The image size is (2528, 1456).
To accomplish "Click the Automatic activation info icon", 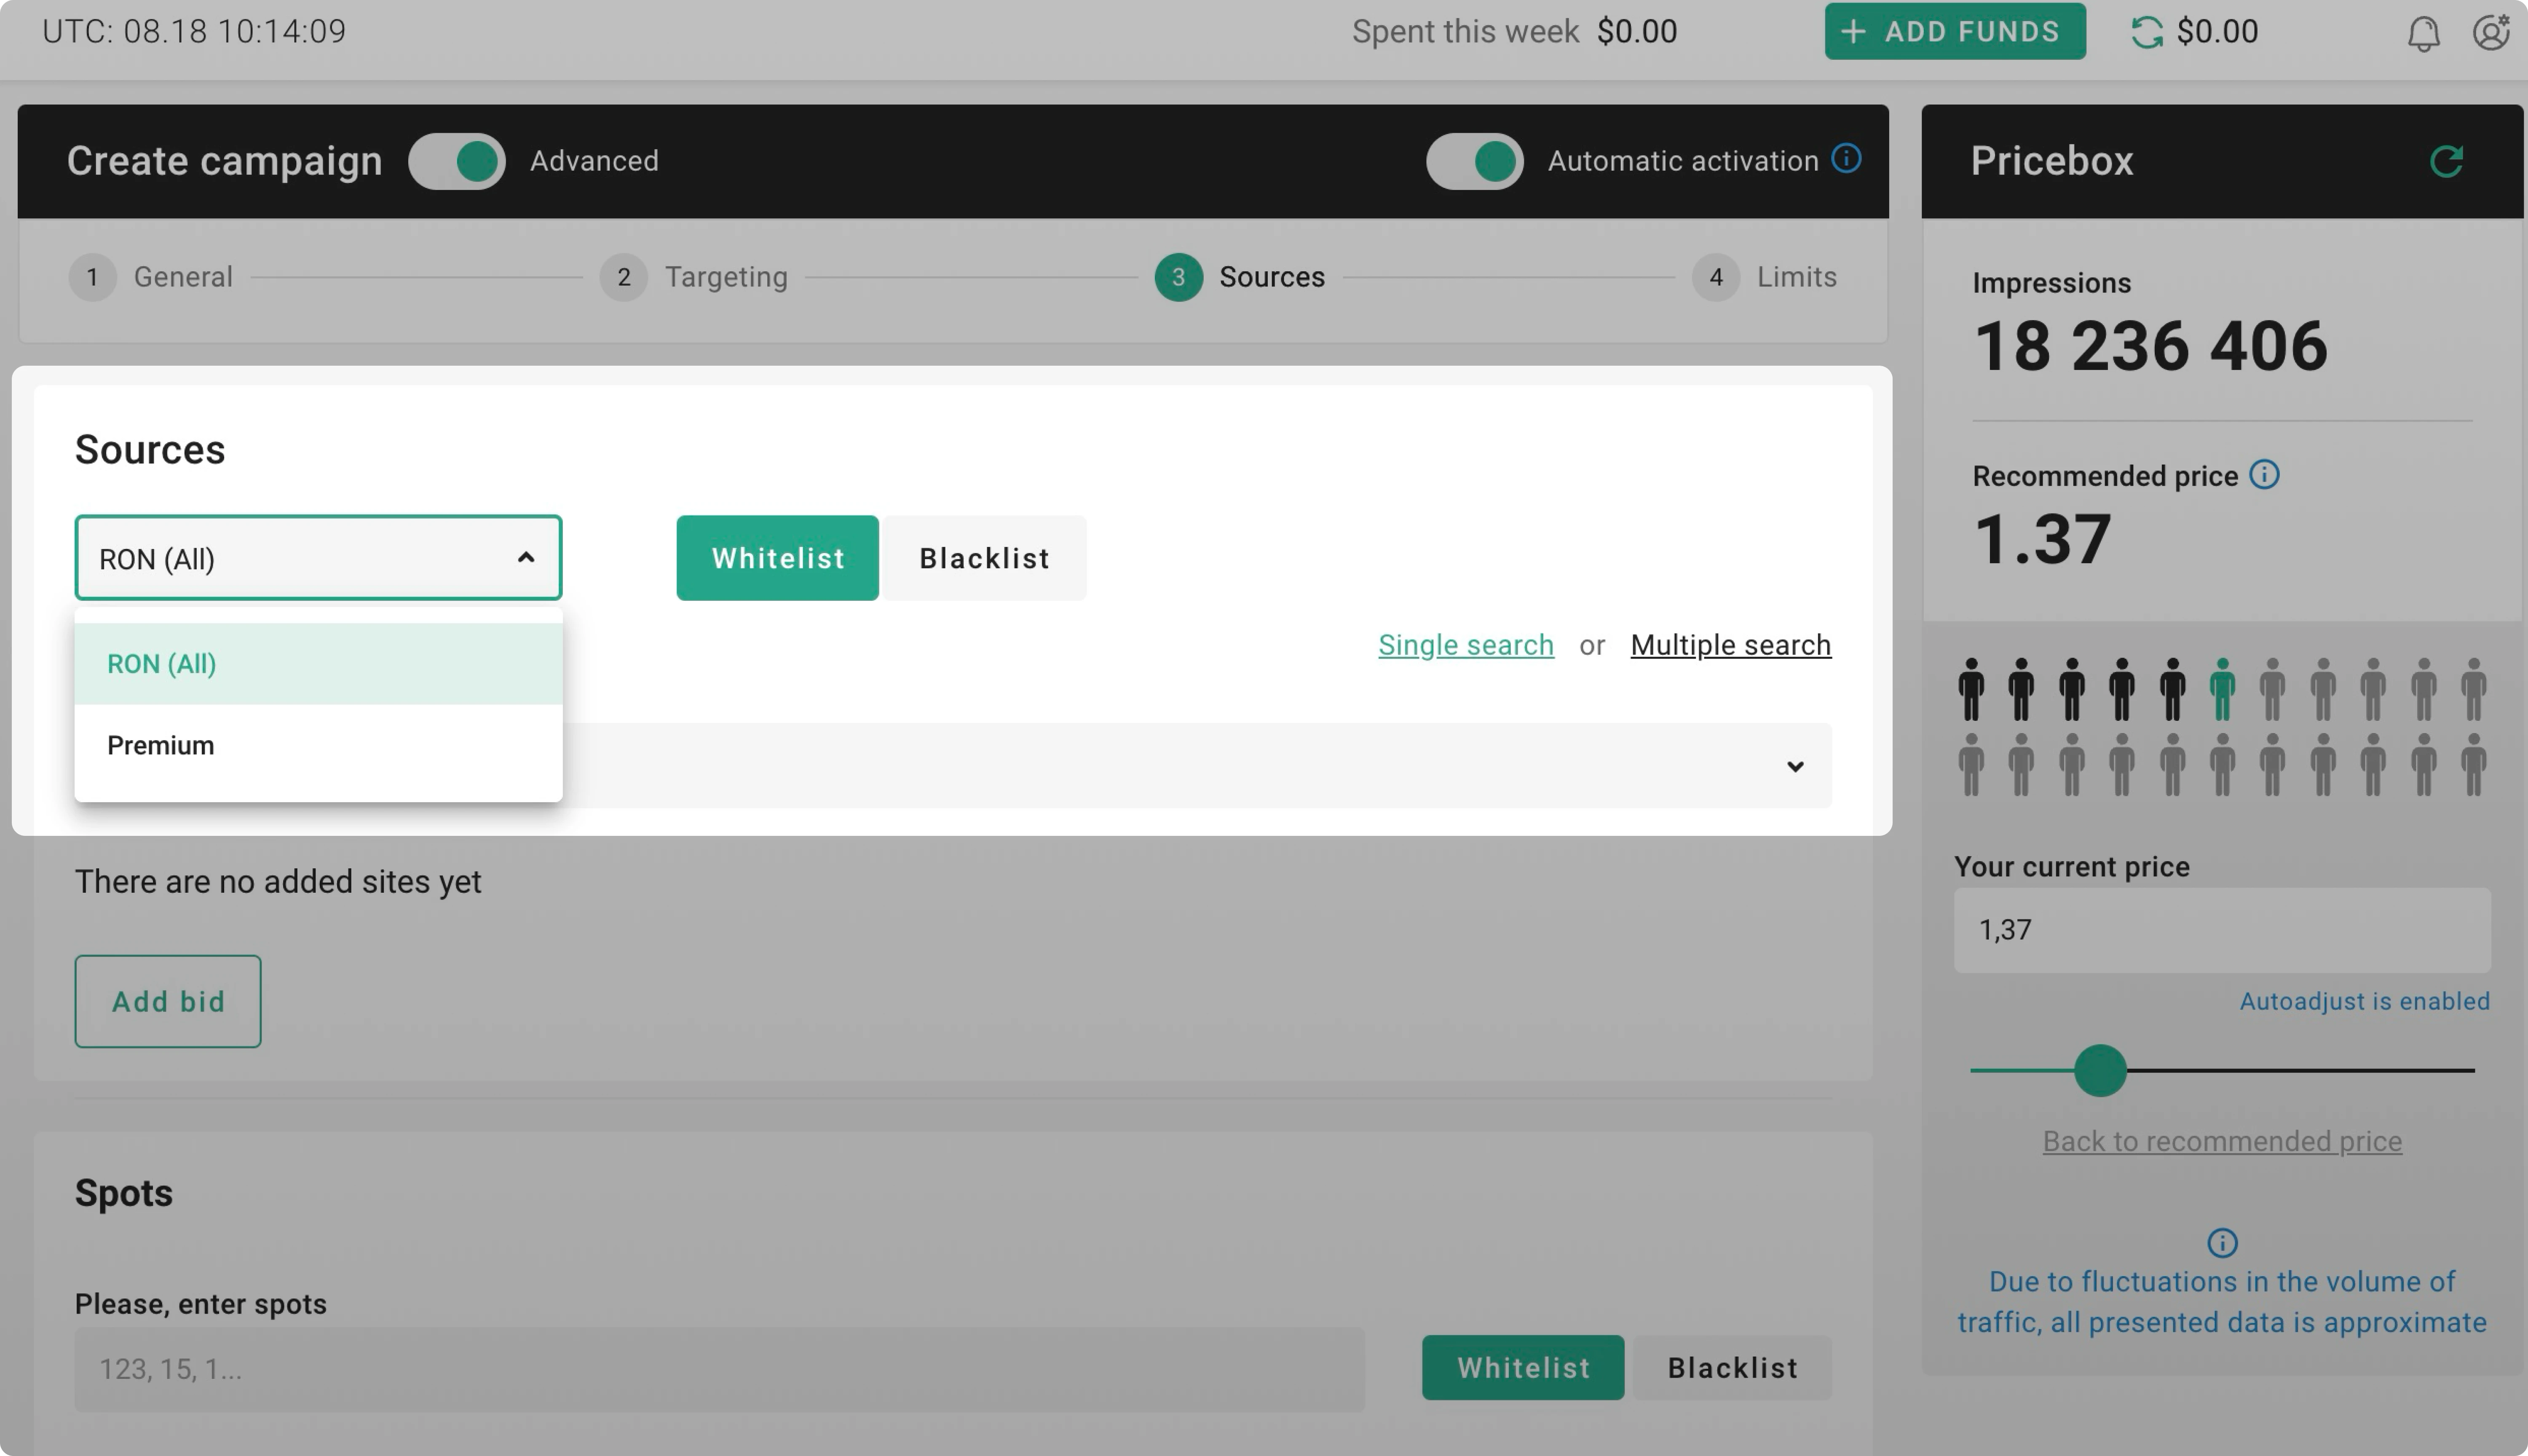I will tap(1846, 159).
